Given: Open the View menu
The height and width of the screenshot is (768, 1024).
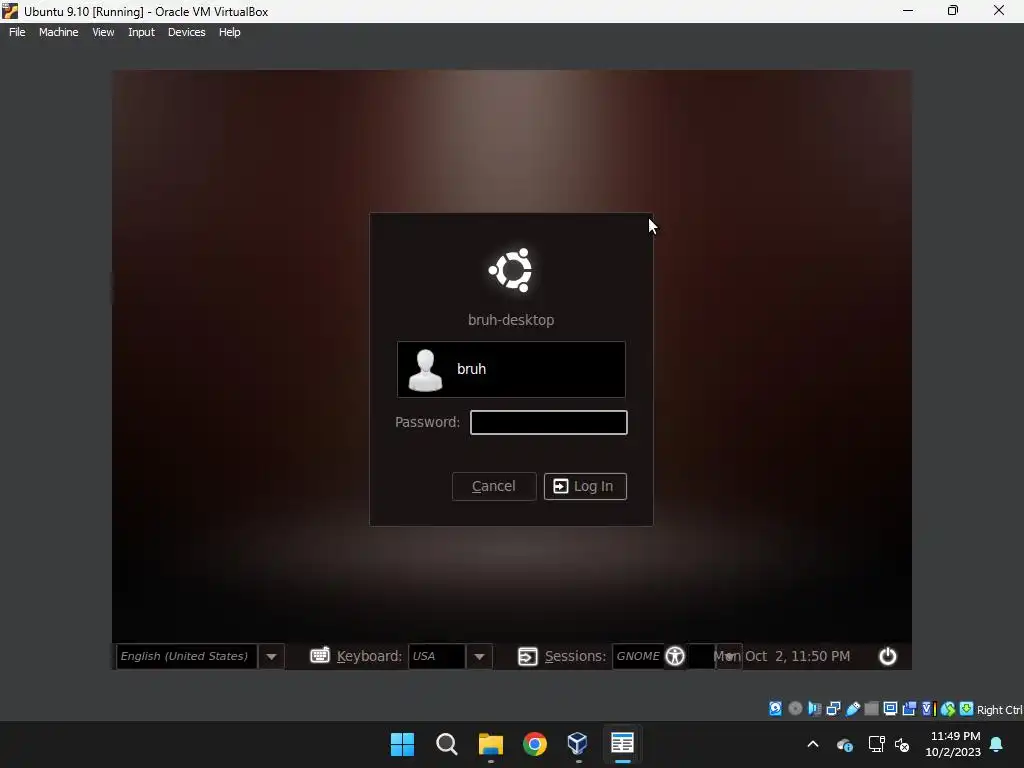Looking at the screenshot, I should pos(103,32).
